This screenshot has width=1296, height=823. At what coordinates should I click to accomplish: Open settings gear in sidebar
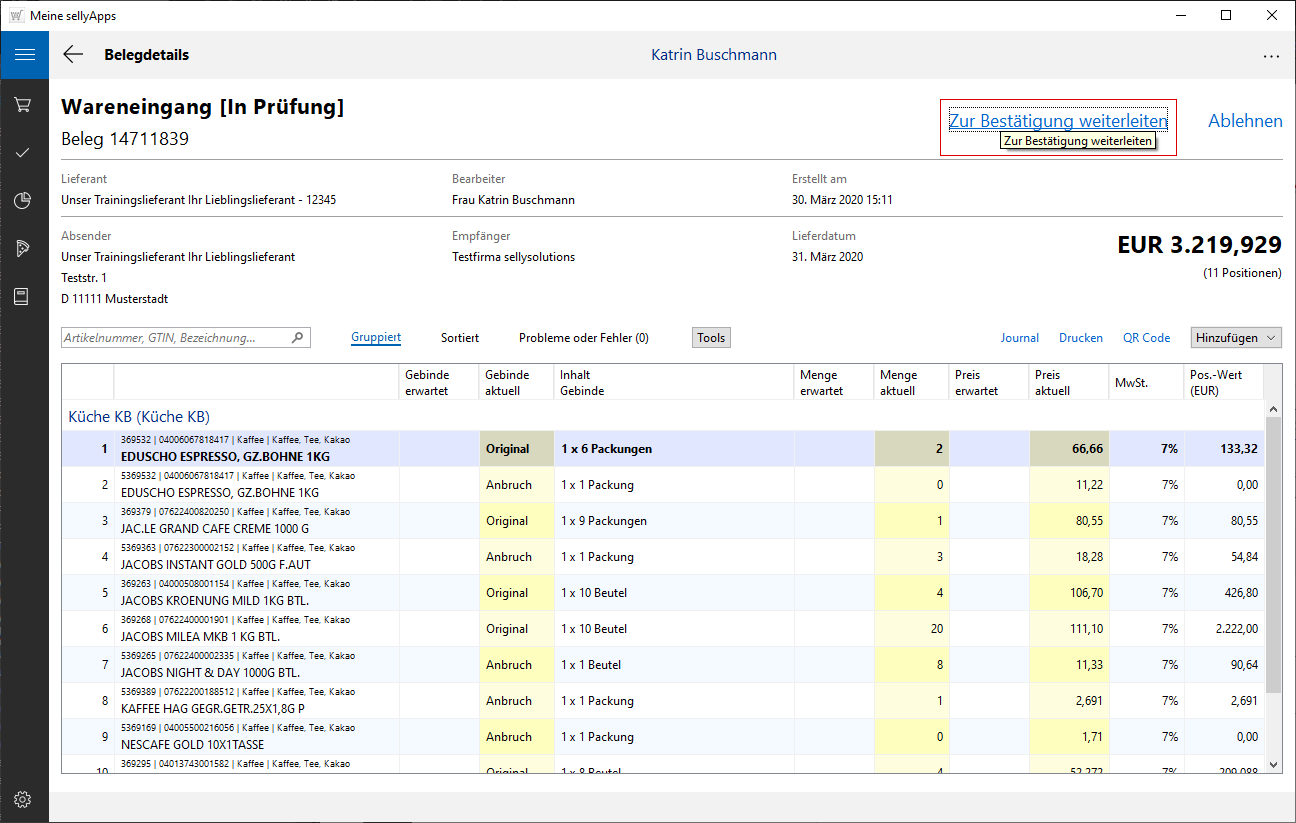23,799
